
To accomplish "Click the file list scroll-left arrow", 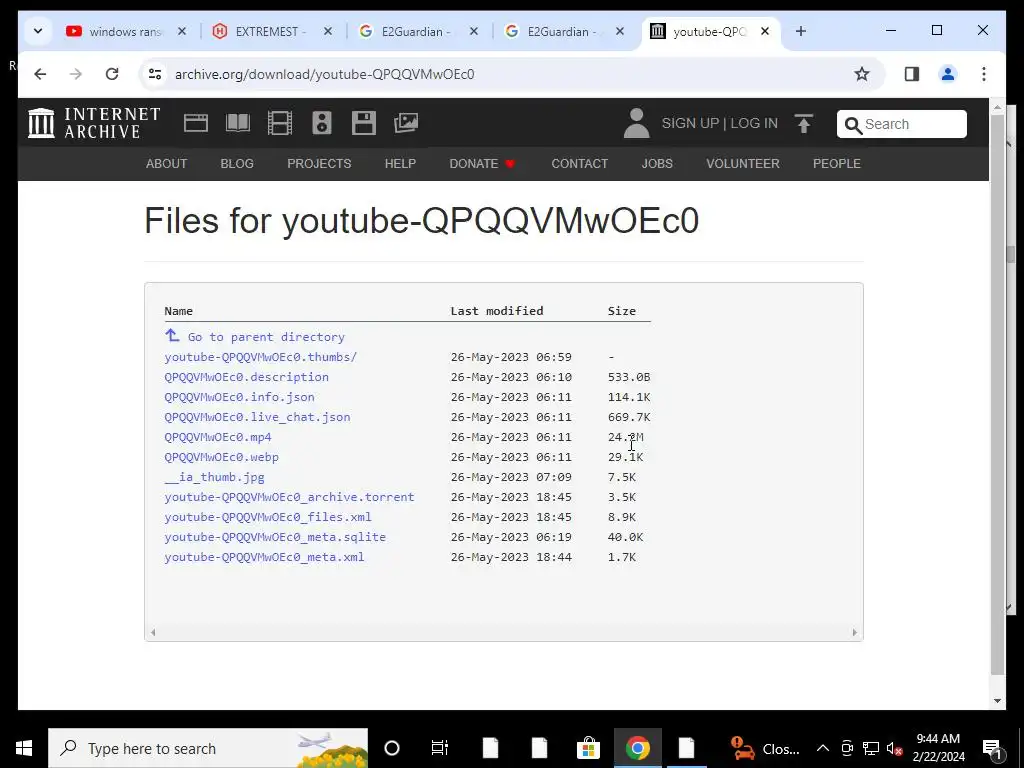I will point(153,632).
